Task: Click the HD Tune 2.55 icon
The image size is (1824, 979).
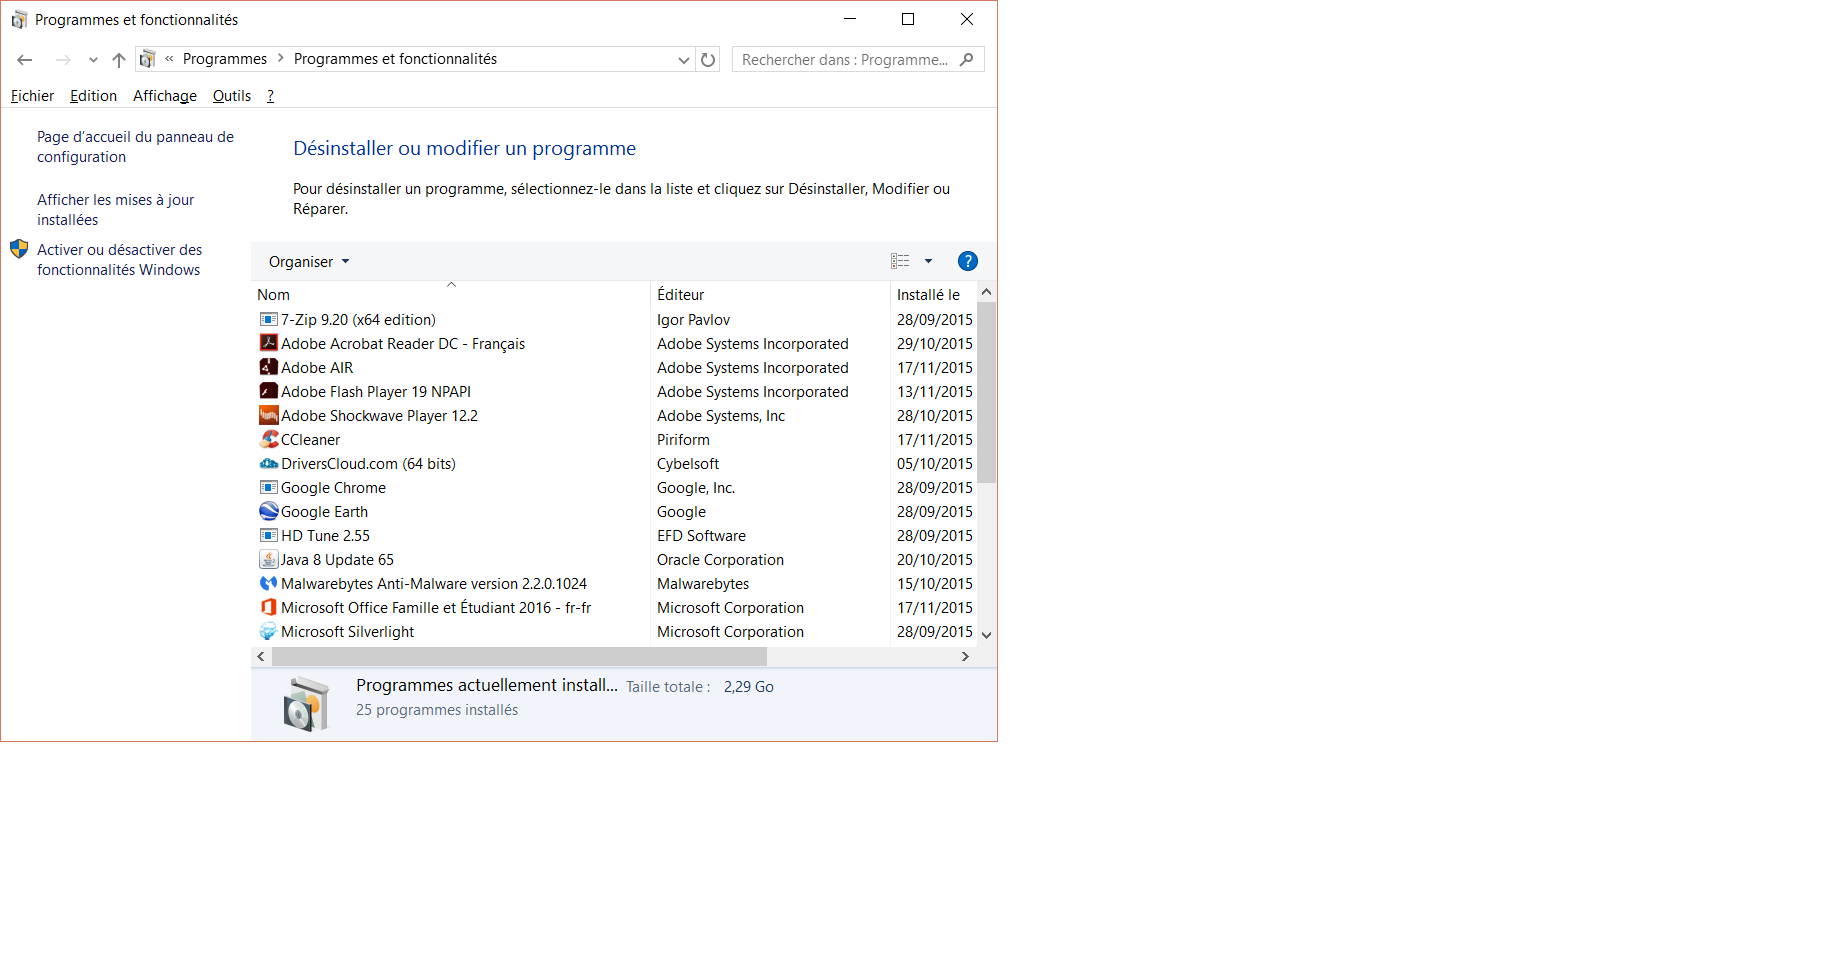Action: pyautogui.click(x=268, y=535)
